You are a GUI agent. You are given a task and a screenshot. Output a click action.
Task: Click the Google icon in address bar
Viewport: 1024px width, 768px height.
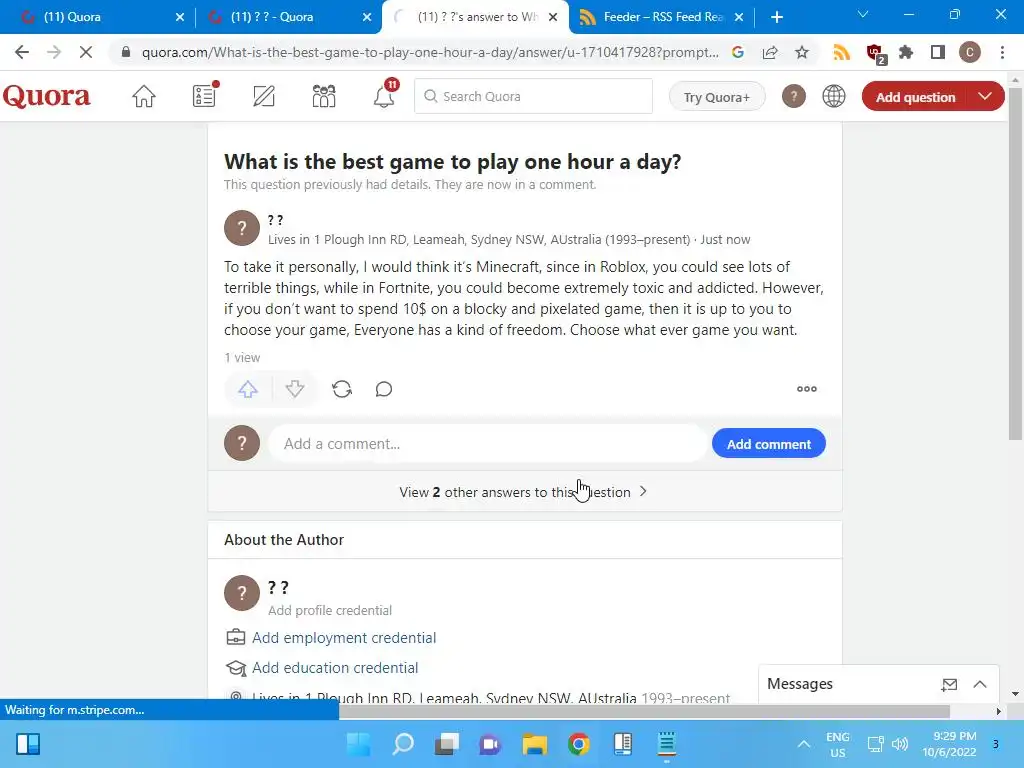coord(738,52)
